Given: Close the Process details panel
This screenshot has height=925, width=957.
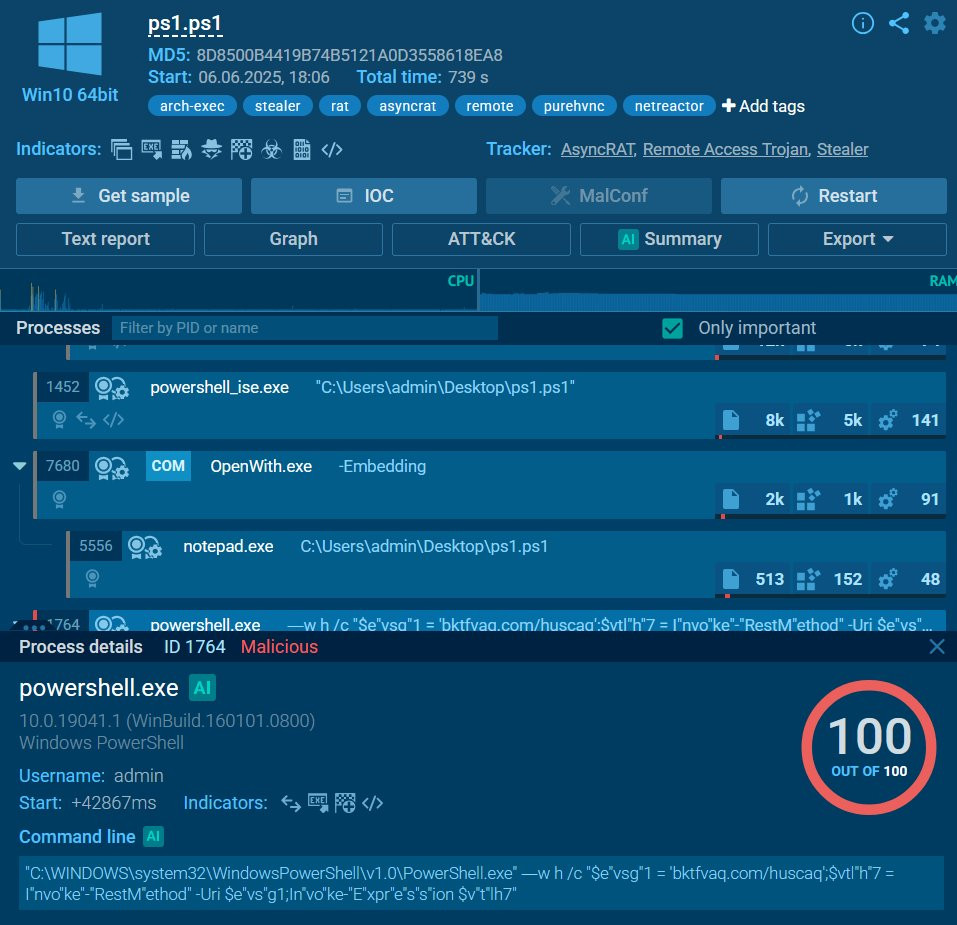Looking at the screenshot, I should [x=937, y=647].
